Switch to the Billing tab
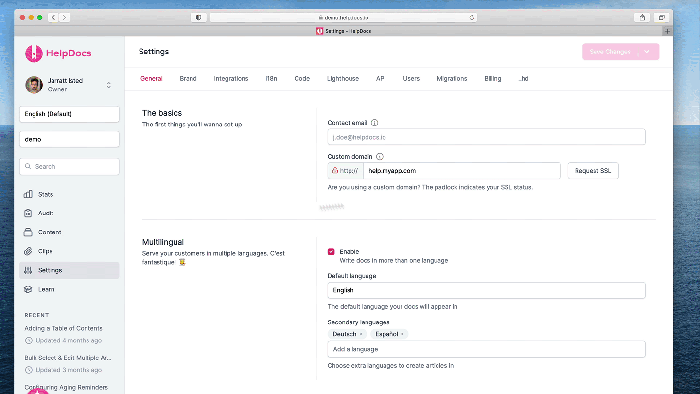This screenshot has height=394, width=700. [x=493, y=79]
